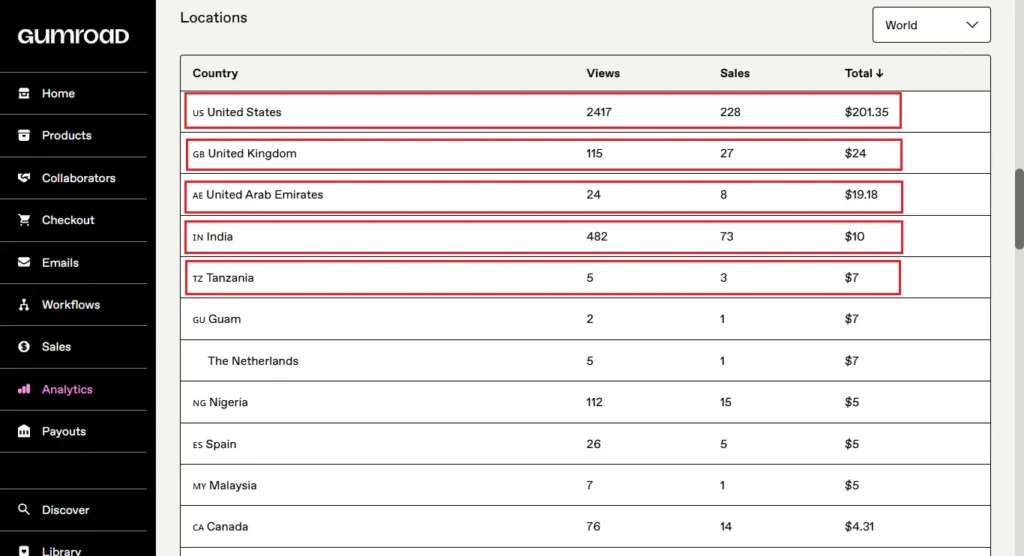Click the Analytics bar chart icon
The image size is (1024, 556).
(x=24, y=389)
